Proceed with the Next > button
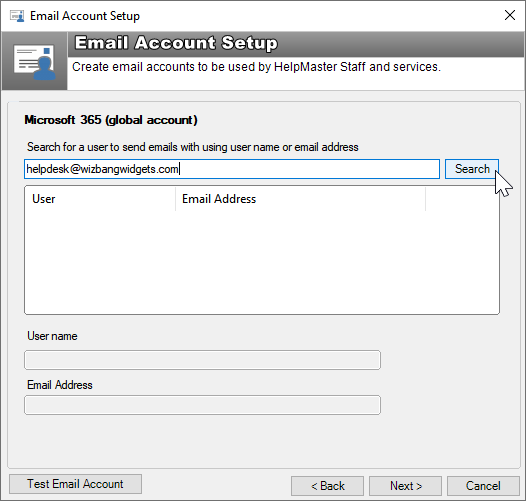526x501 pixels. tap(405, 486)
